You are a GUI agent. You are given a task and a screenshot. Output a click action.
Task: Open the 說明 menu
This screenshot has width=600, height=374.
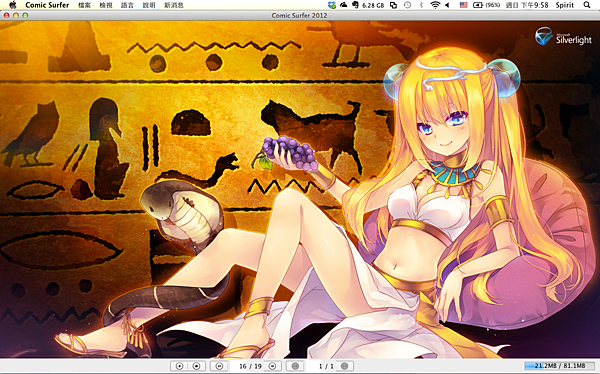click(149, 5)
